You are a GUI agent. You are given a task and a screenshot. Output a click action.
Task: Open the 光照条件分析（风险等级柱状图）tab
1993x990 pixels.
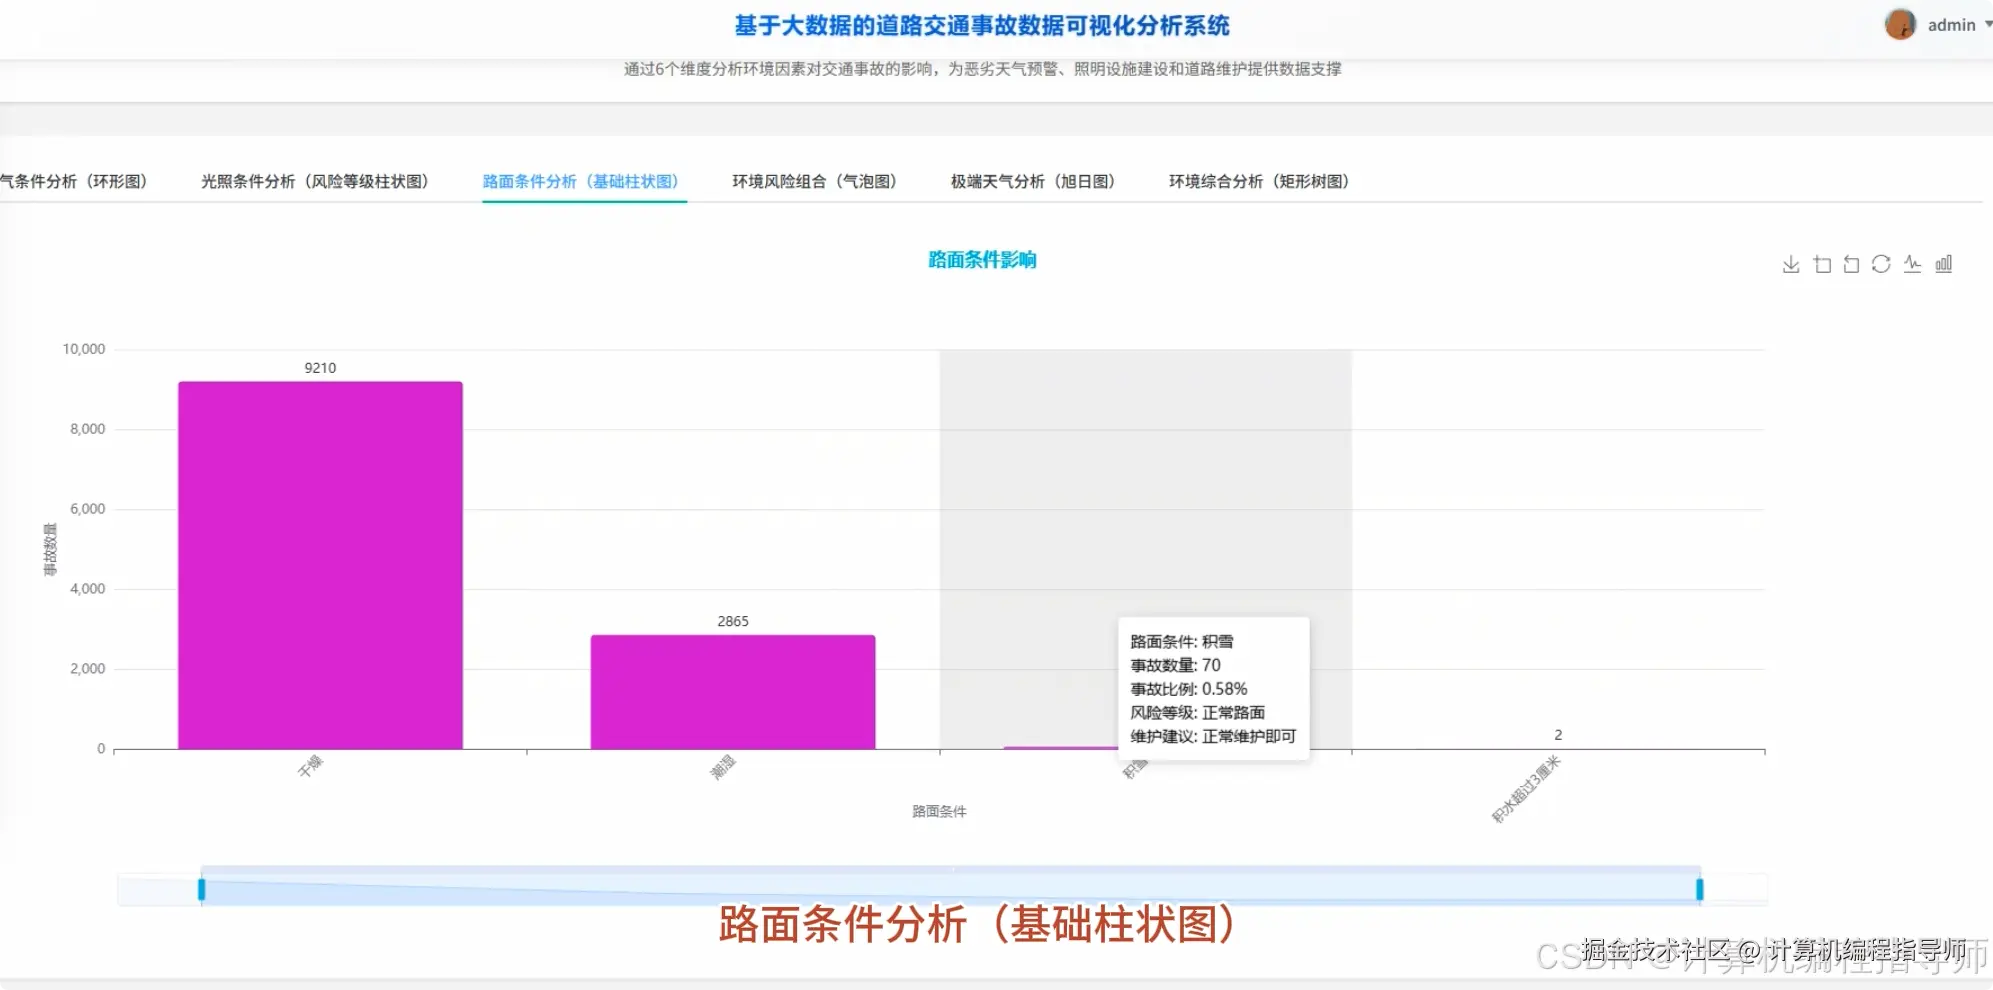coord(315,181)
